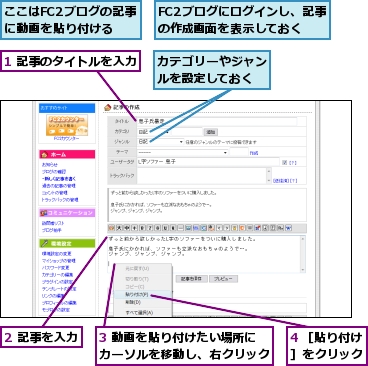This screenshot has width=368, height=366.
Task: Click the first orange icon in editor toolbar
Action: point(111,228)
